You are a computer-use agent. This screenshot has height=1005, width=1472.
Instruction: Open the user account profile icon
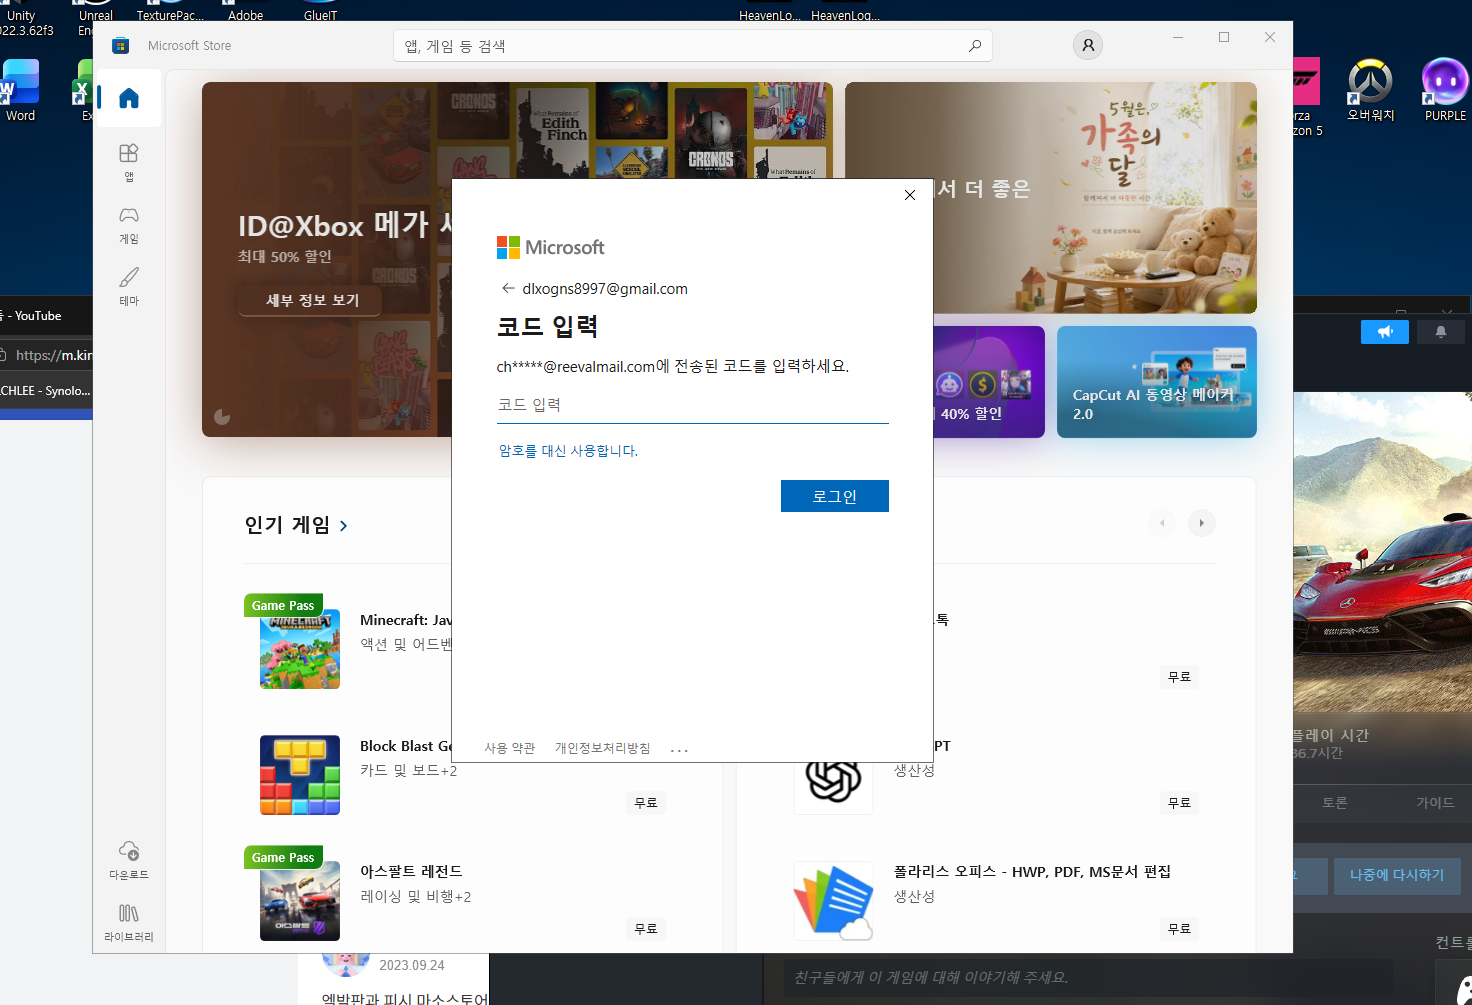coord(1088,45)
